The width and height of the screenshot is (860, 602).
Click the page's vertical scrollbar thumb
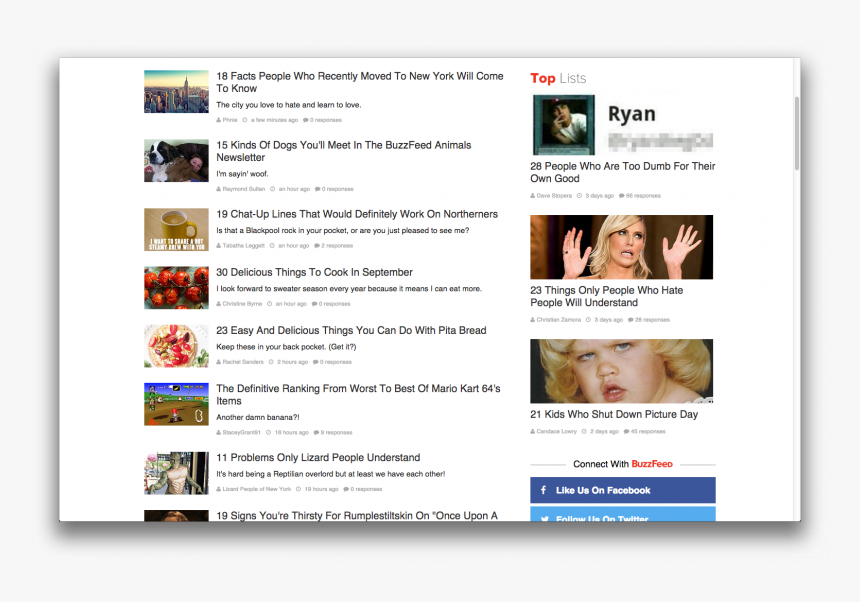pos(797,133)
